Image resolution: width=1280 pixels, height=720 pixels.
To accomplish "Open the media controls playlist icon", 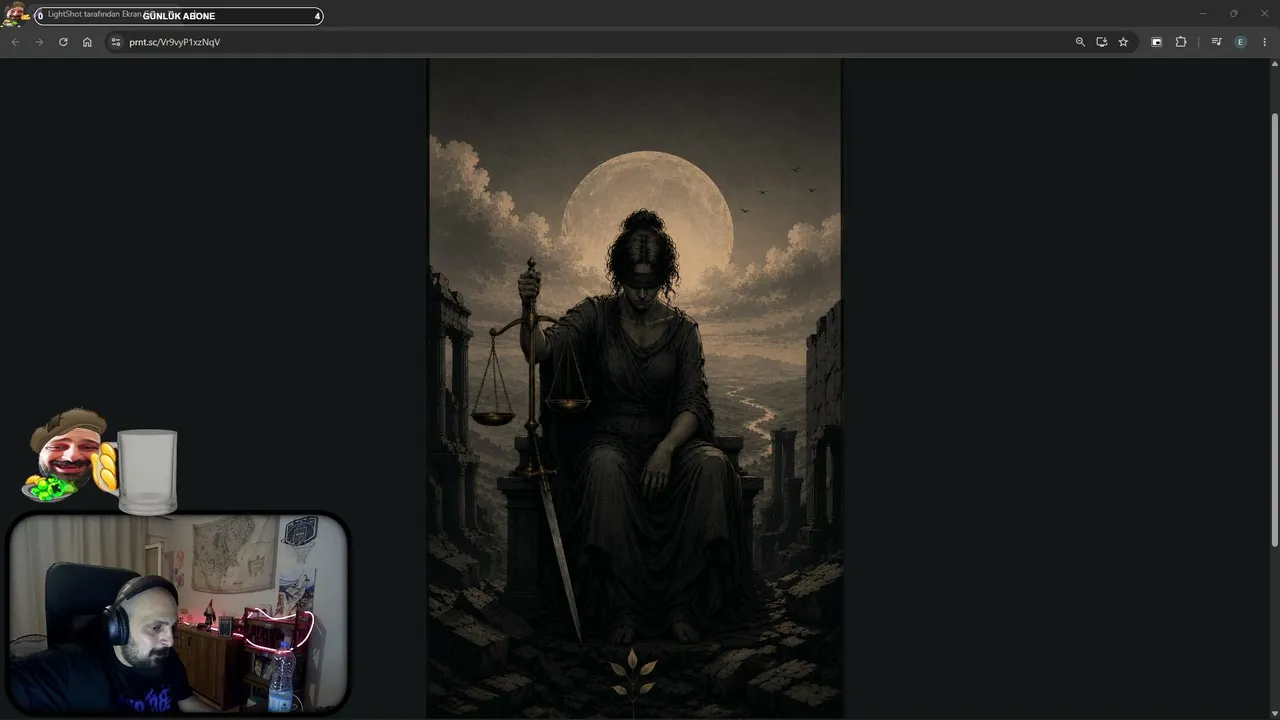I will pos(1216,42).
